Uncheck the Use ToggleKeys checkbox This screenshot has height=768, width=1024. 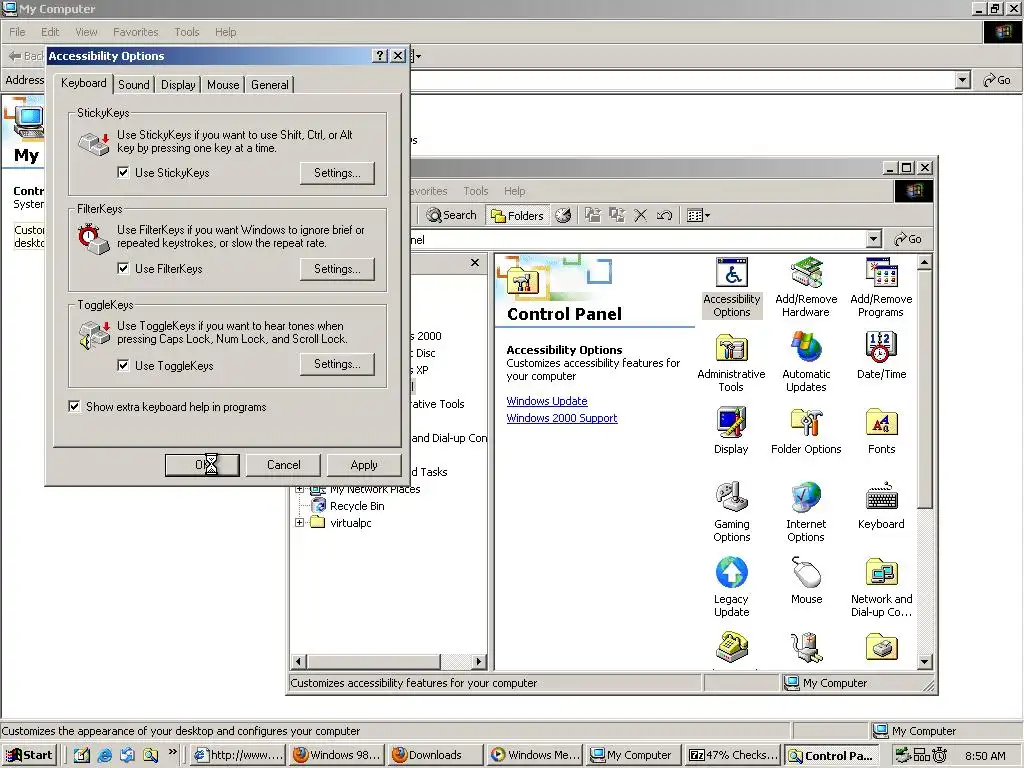(x=123, y=365)
